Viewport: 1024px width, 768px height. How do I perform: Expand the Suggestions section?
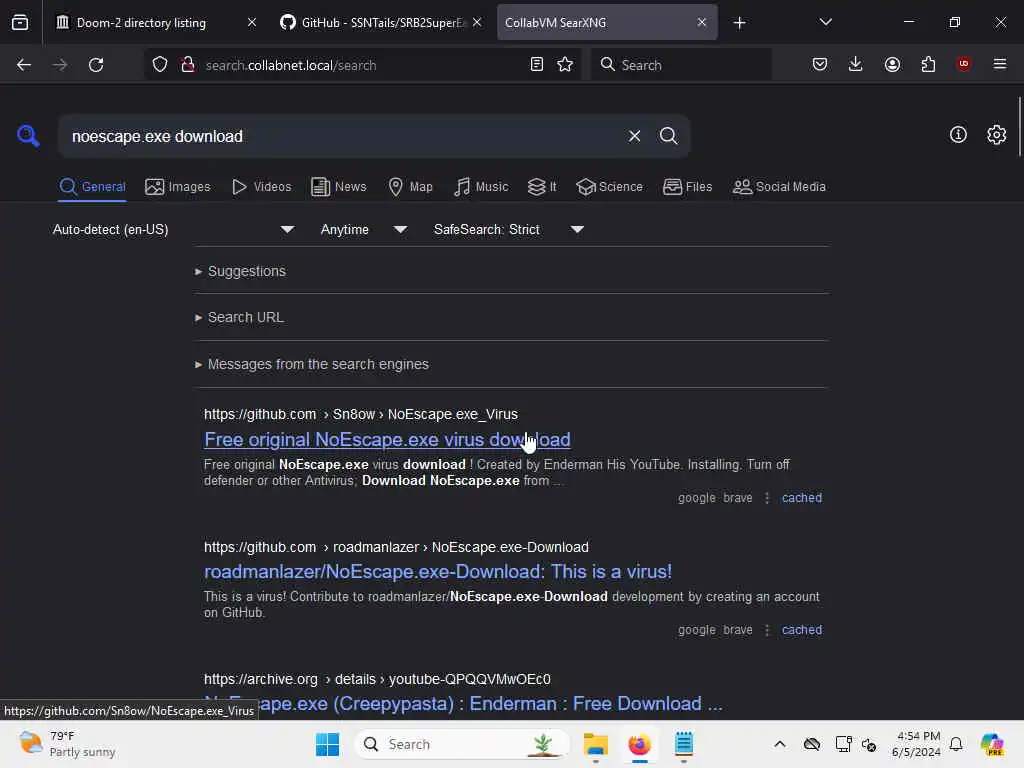coord(240,271)
